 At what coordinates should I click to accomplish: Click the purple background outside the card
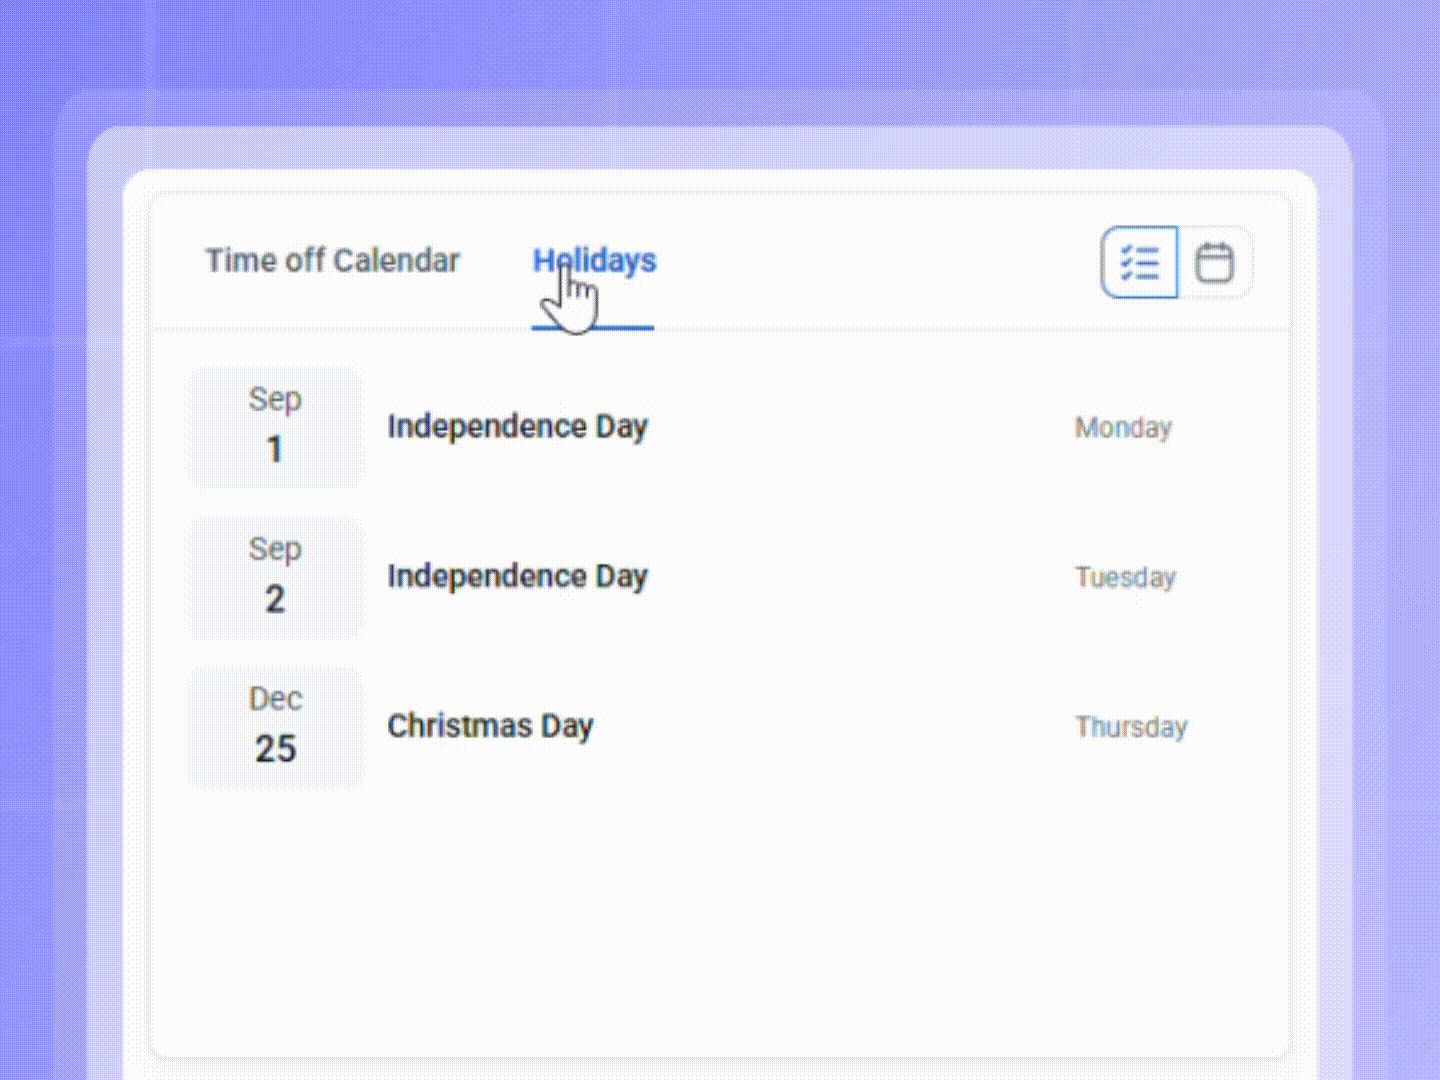(x=40, y=600)
